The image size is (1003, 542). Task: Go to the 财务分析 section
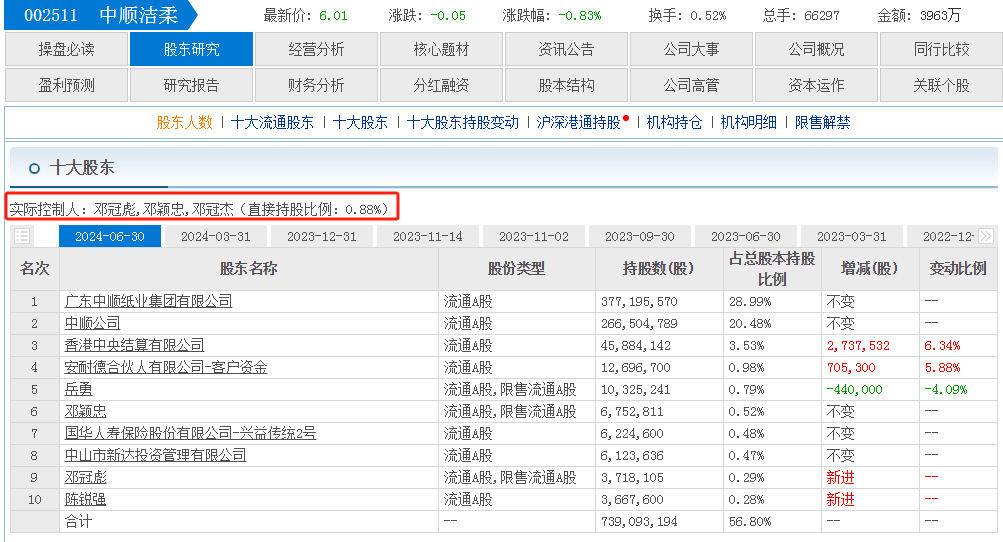click(316, 85)
